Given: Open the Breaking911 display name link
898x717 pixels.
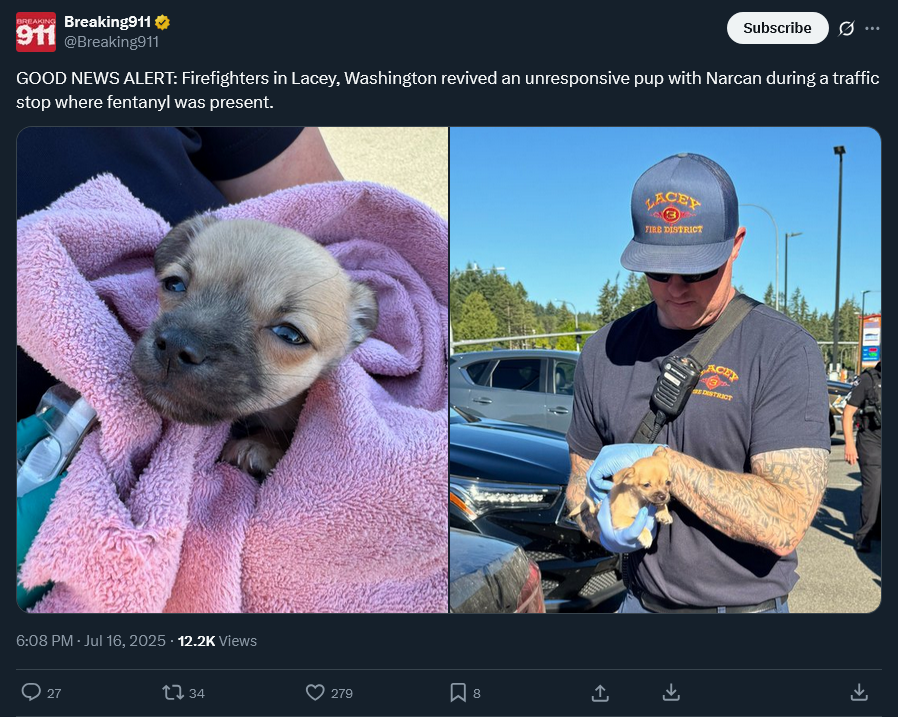Looking at the screenshot, I should [107, 22].
